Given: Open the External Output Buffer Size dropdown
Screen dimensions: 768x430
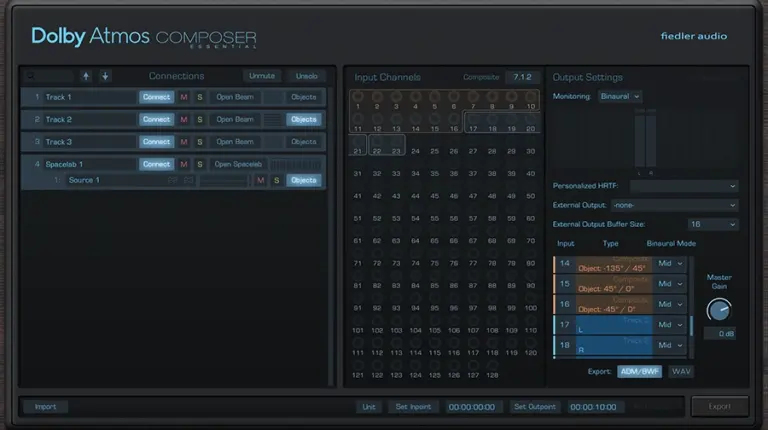Looking at the screenshot, I should [712, 224].
